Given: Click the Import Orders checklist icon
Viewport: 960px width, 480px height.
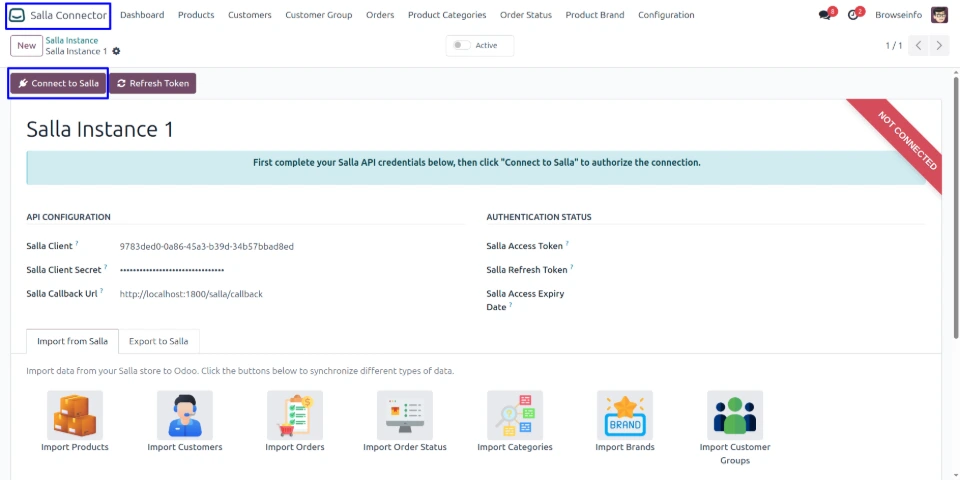Looking at the screenshot, I should coord(295,415).
